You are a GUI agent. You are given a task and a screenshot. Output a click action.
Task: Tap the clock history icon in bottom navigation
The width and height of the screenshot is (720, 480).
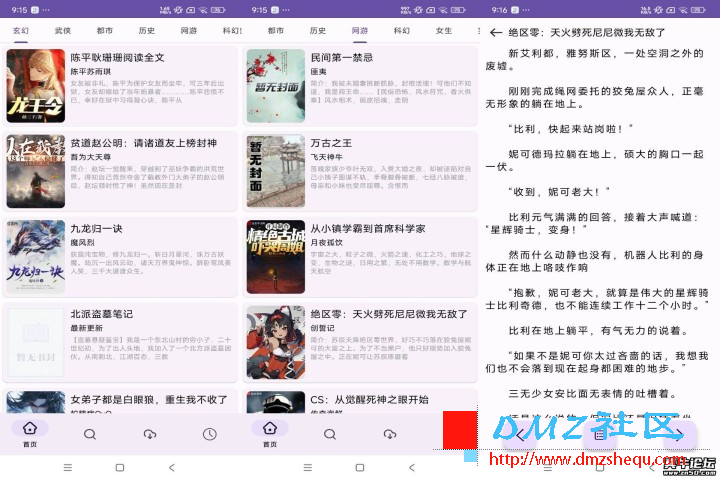(x=209, y=434)
